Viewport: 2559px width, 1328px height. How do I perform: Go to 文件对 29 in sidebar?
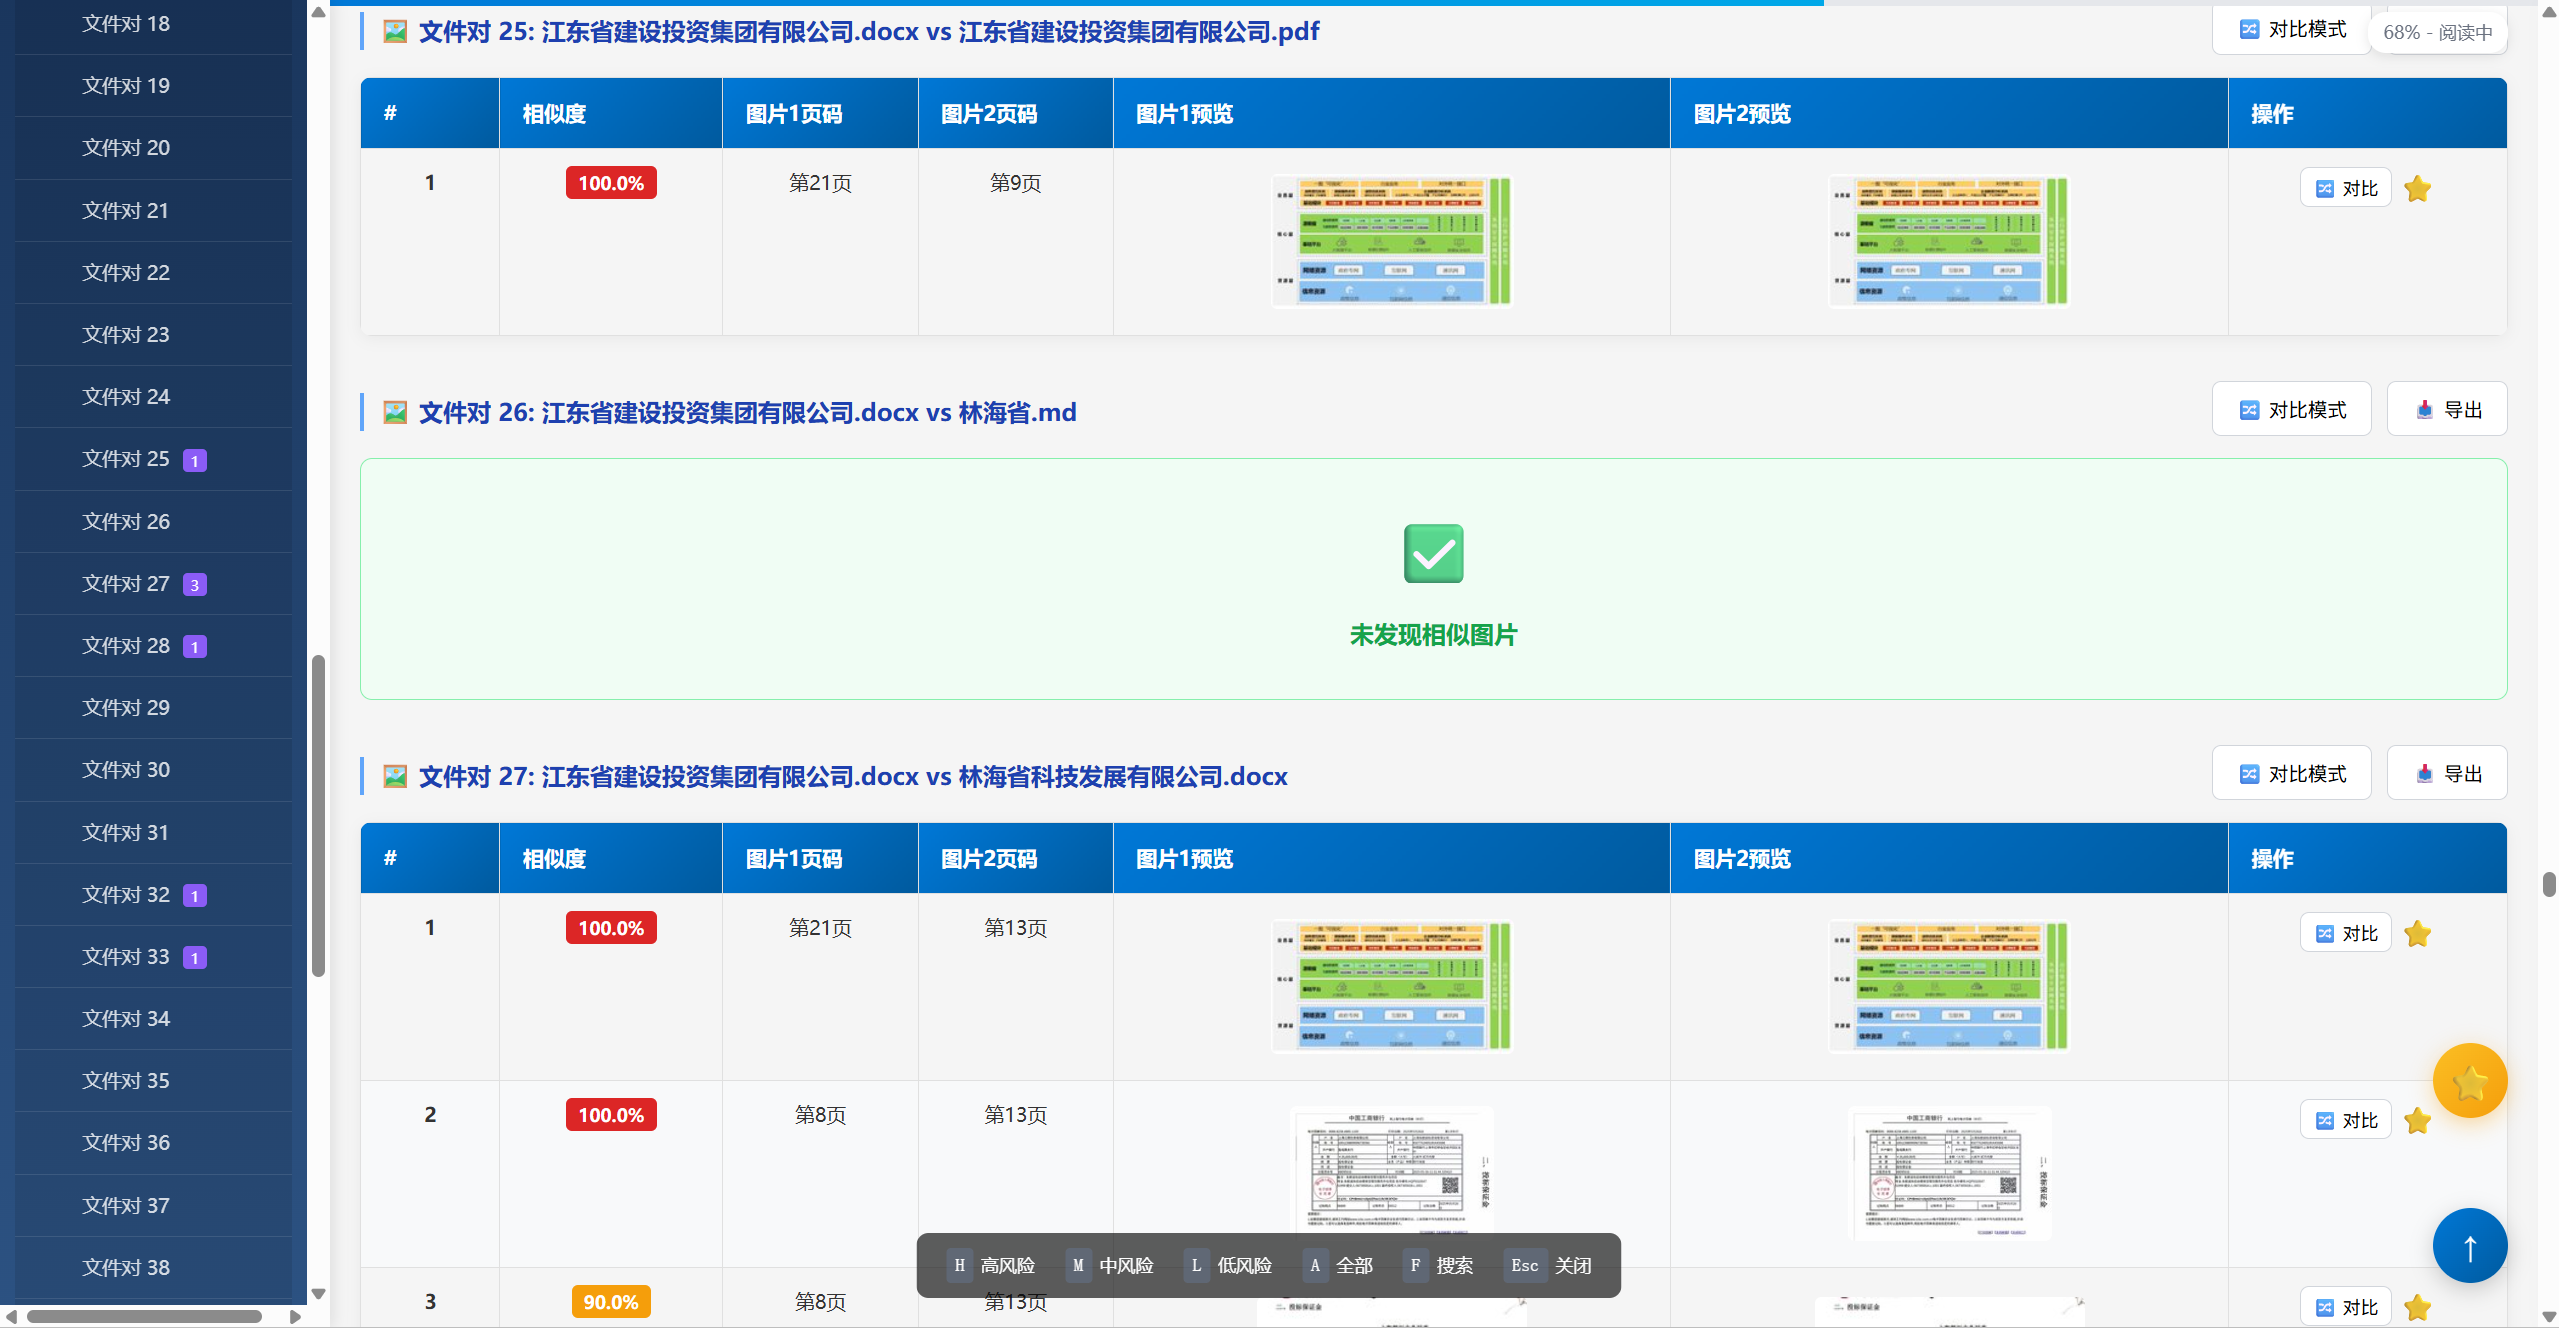[154, 708]
